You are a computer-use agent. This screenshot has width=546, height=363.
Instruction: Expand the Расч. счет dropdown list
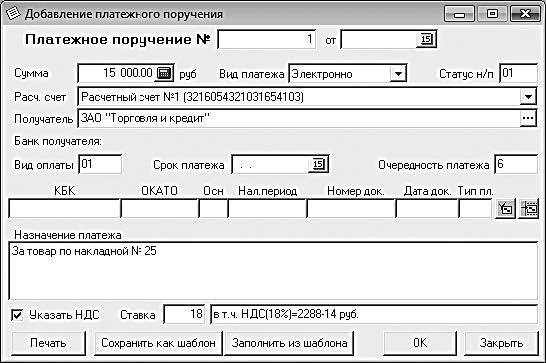click(x=528, y=96)
